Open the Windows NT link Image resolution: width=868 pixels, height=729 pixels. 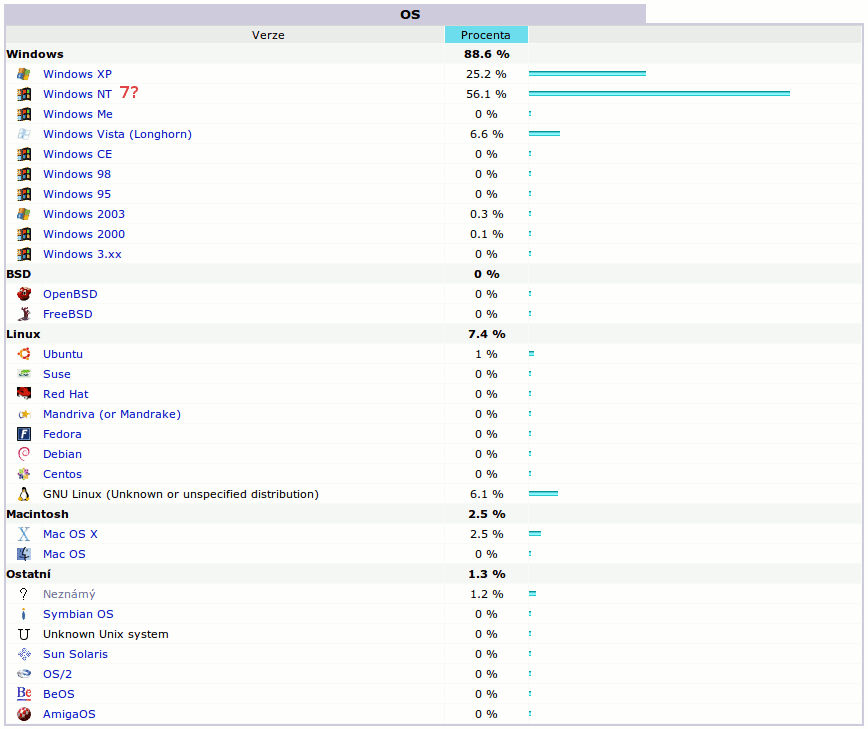coord(78,94)
